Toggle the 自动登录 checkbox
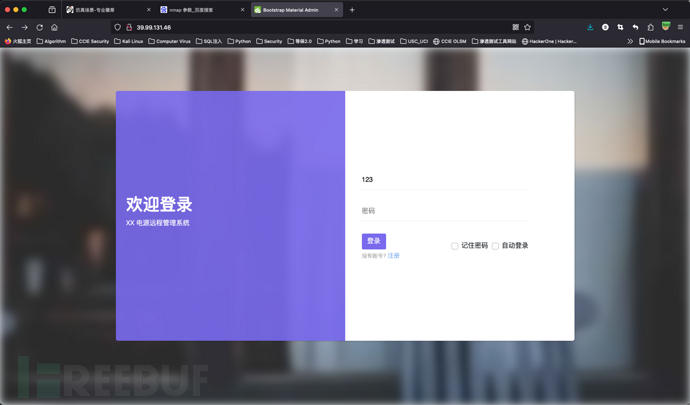 tap(495, 246)
